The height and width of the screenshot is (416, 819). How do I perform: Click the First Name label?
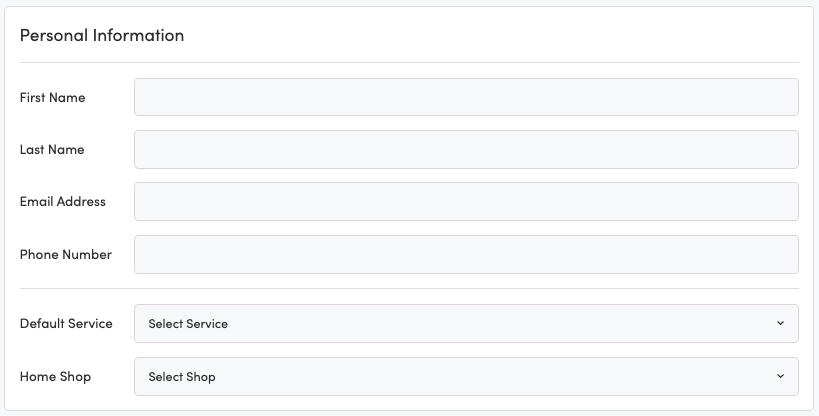point(52,97)
